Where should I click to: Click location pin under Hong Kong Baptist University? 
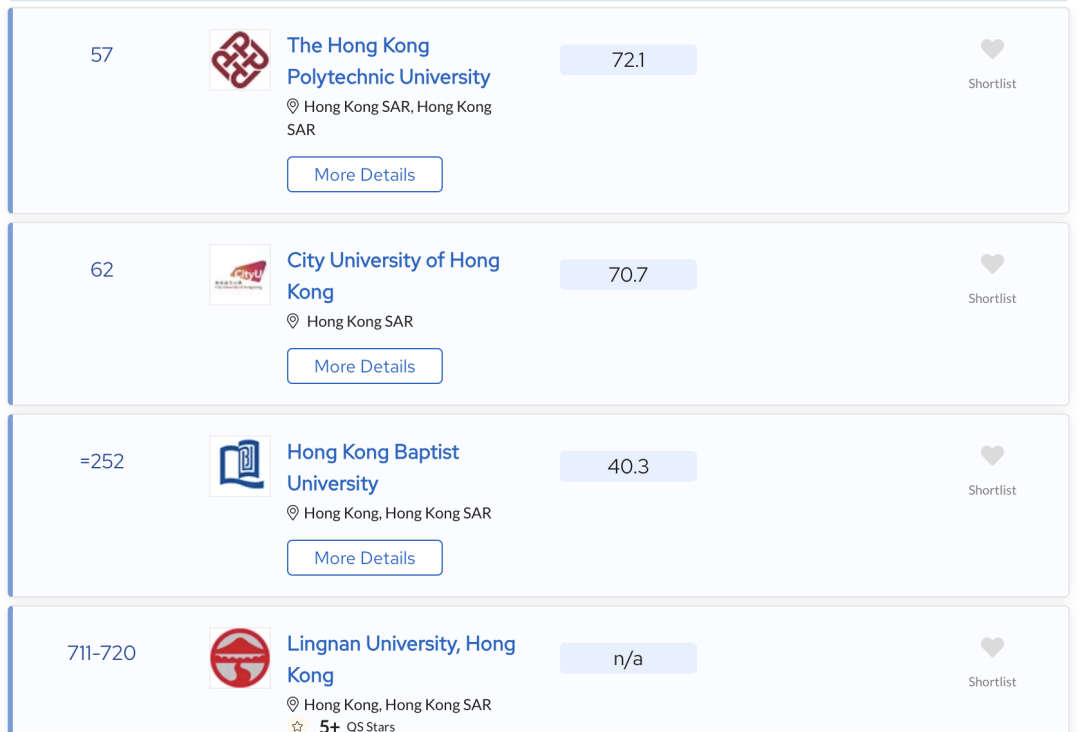point(293,513)
